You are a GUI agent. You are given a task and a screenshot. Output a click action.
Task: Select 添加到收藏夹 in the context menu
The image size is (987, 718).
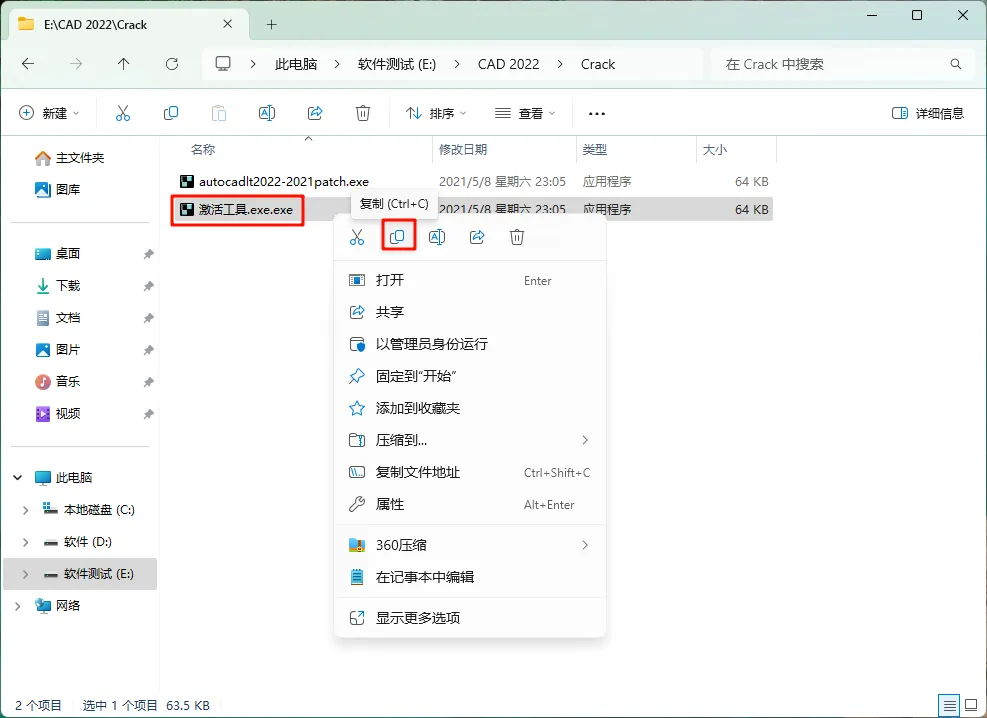[470, 408]
